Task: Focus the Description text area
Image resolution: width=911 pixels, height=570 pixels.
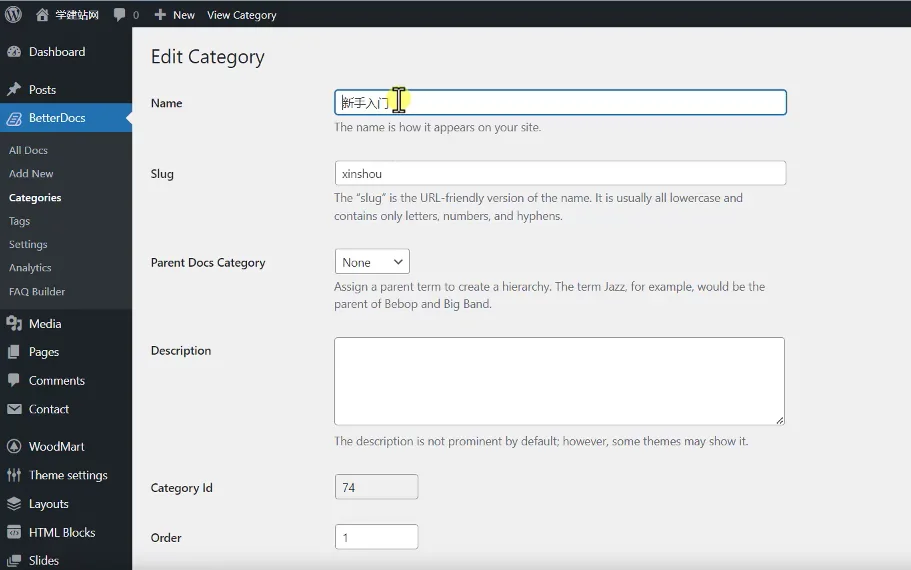Action: pos(559,381)
